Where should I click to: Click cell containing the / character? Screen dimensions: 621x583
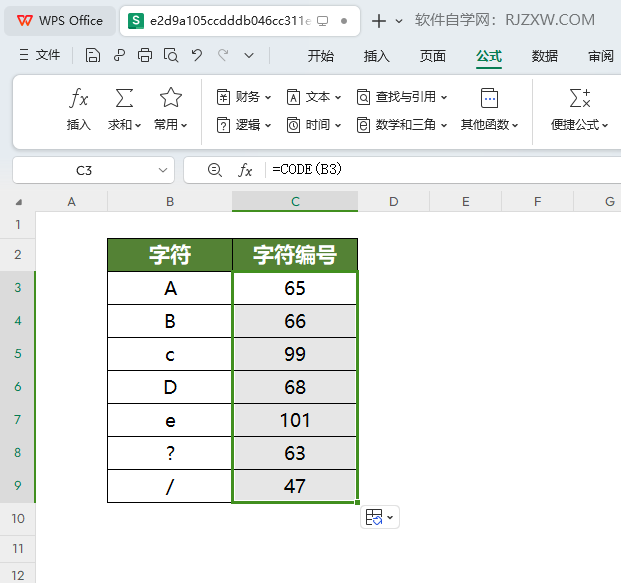pos(170,486)
